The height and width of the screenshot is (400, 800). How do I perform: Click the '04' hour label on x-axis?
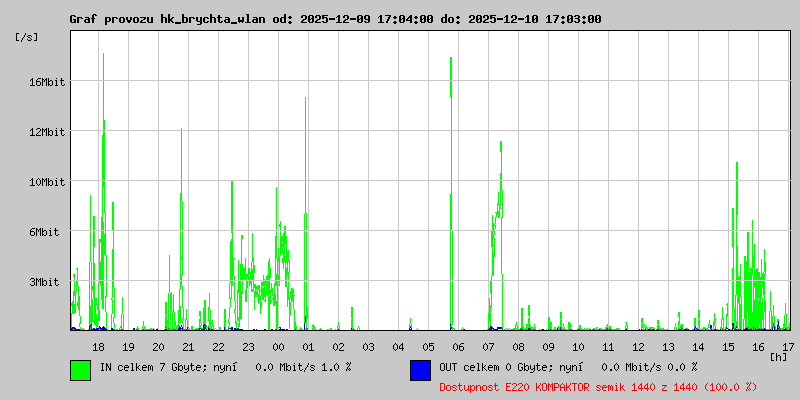(398, 347)
